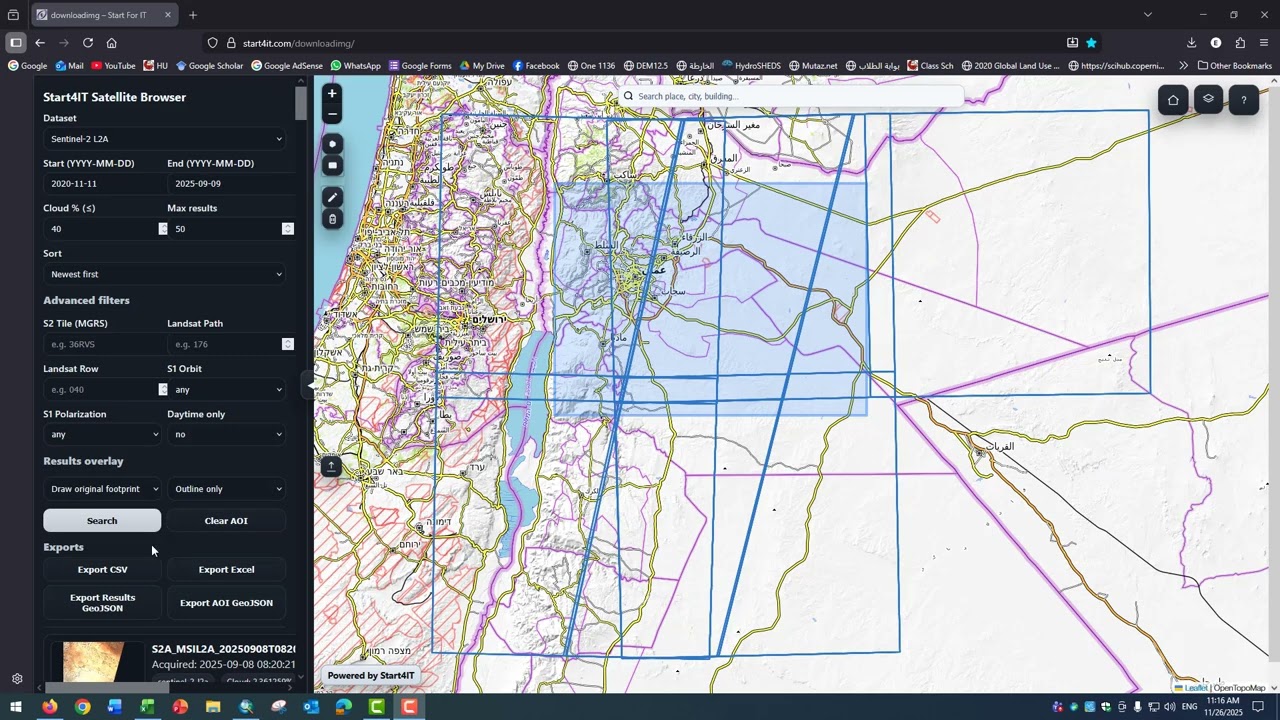Open Excel from the taskbar

(147, 707)
